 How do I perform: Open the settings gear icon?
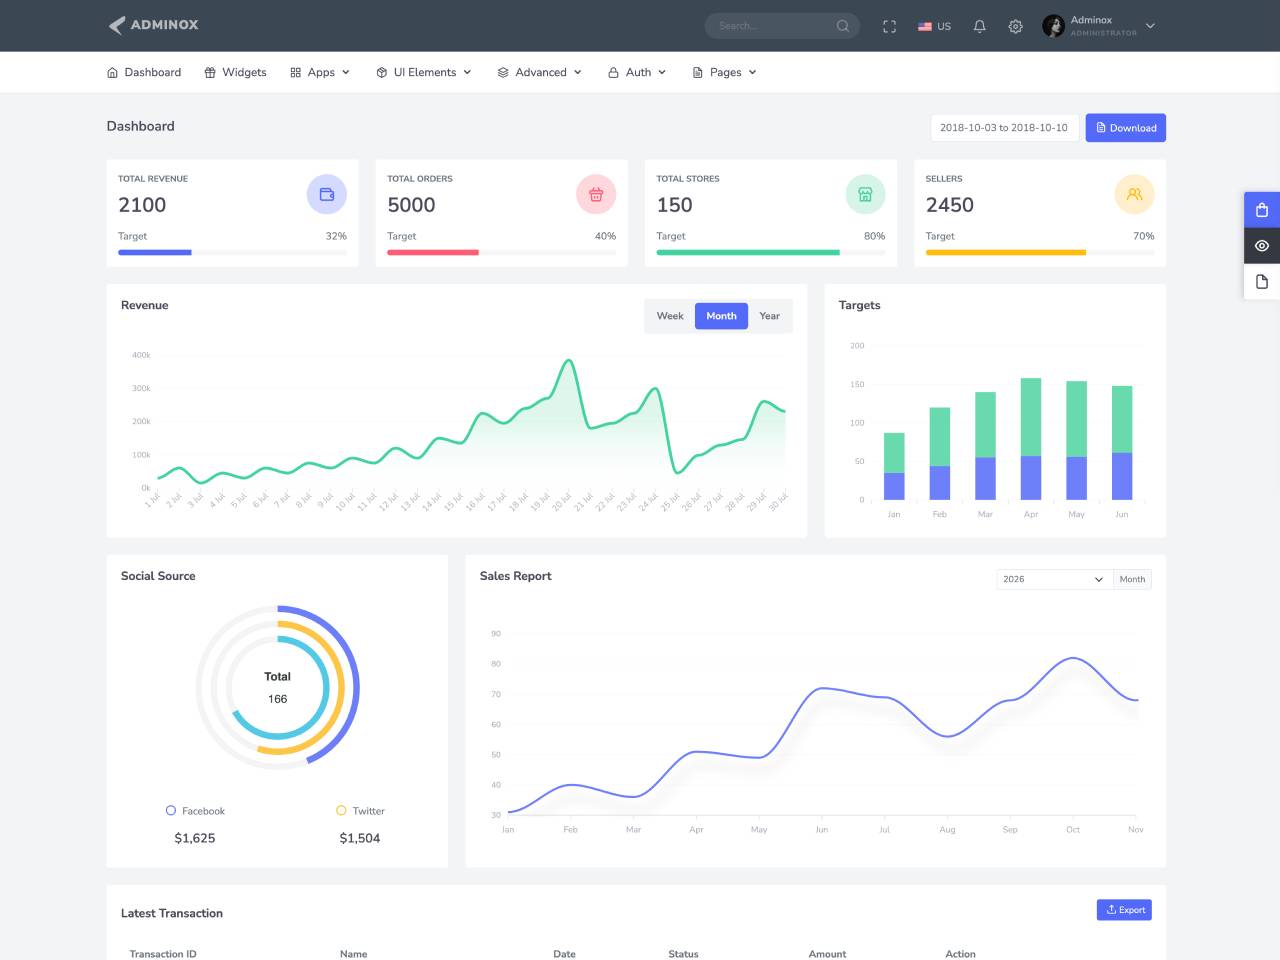point(1016,26)
